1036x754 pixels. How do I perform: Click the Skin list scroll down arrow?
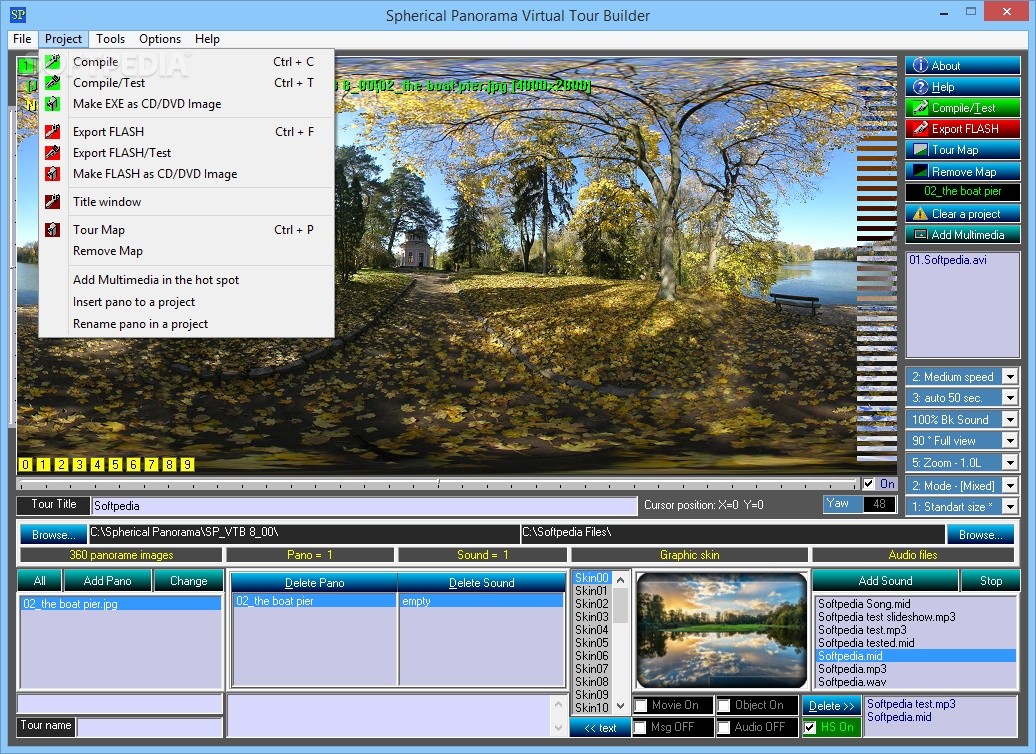point(620,706)
